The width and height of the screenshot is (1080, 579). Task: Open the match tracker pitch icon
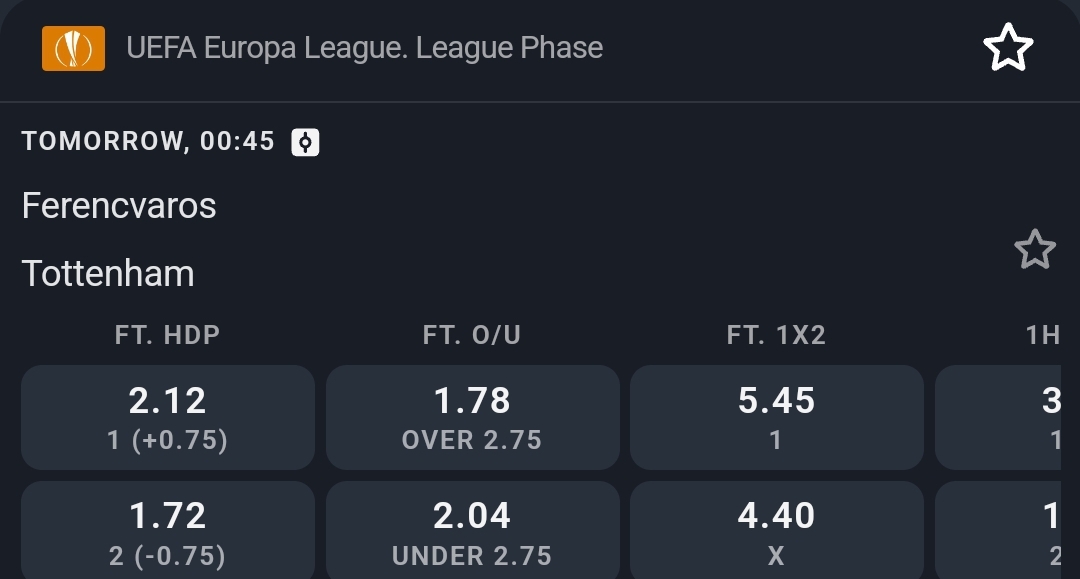(305, 142)
